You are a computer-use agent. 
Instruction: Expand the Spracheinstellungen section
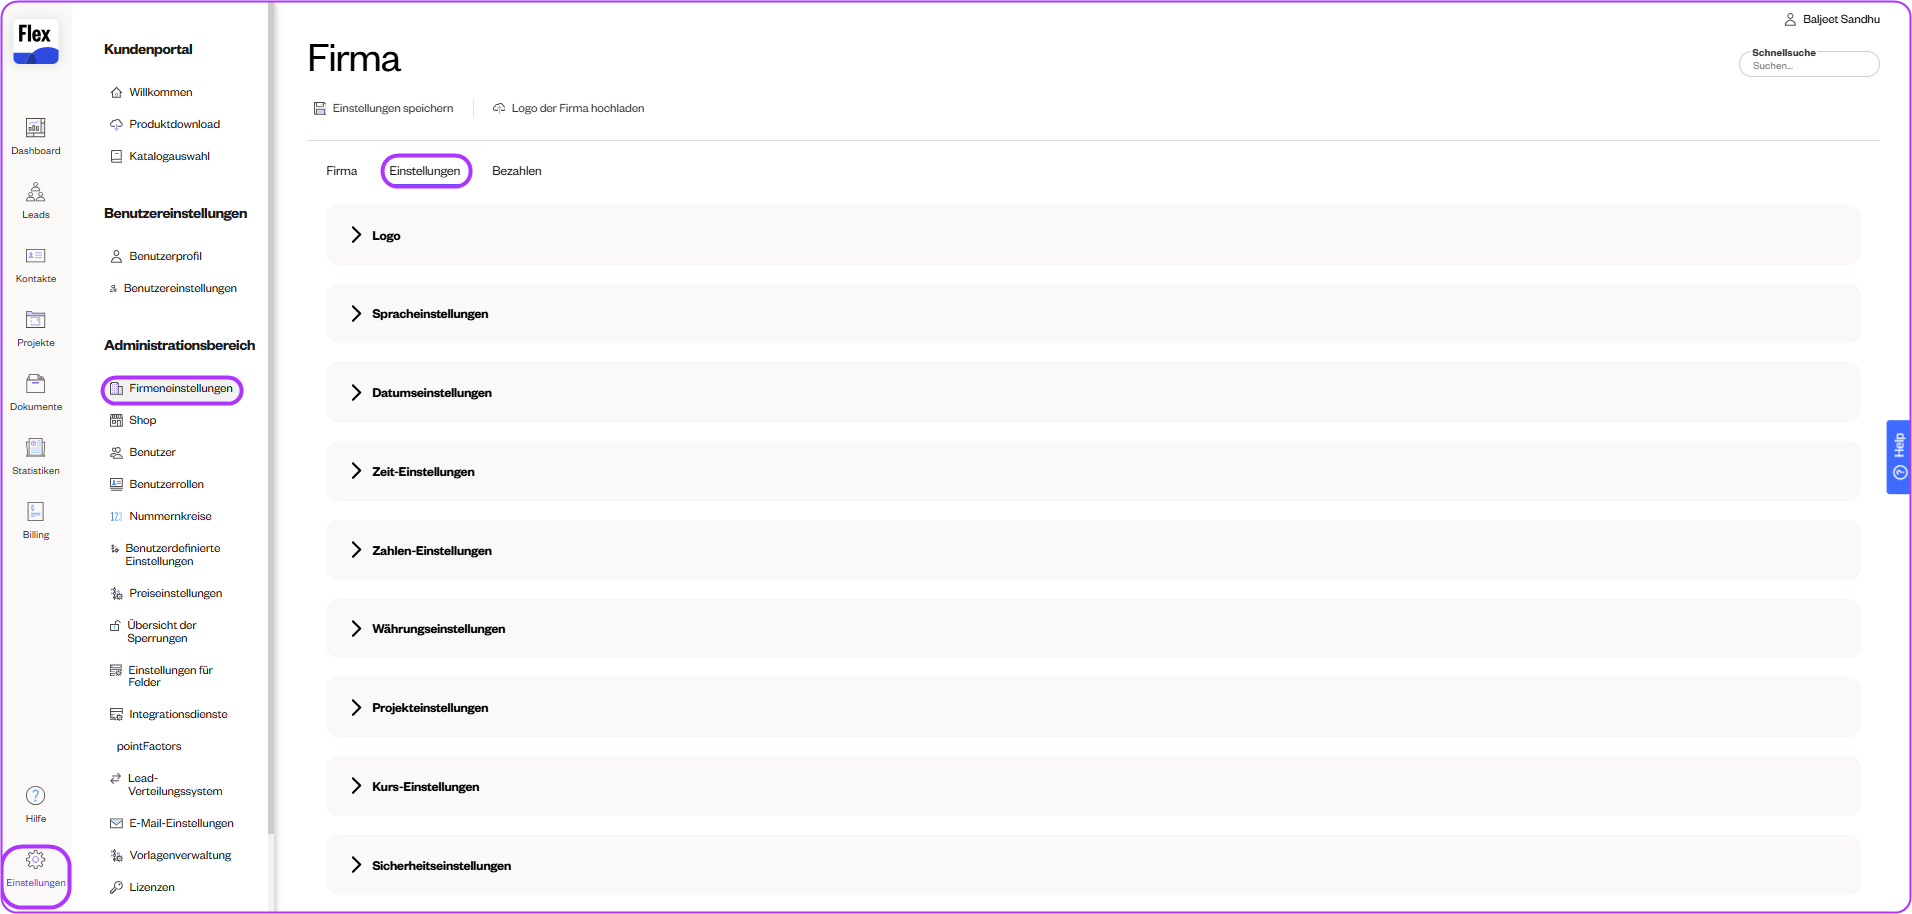pos(356,314)
